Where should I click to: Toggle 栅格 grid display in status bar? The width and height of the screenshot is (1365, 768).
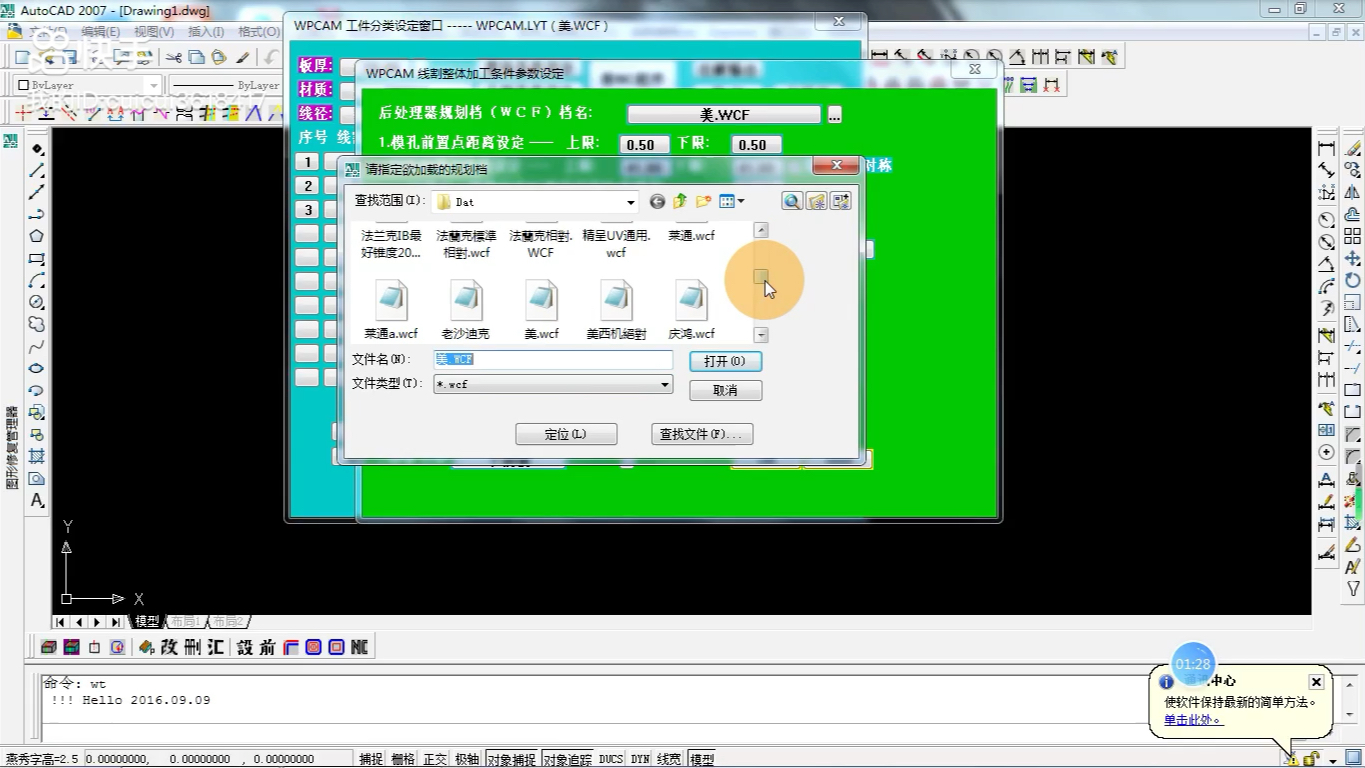click(x=403, y=760)
